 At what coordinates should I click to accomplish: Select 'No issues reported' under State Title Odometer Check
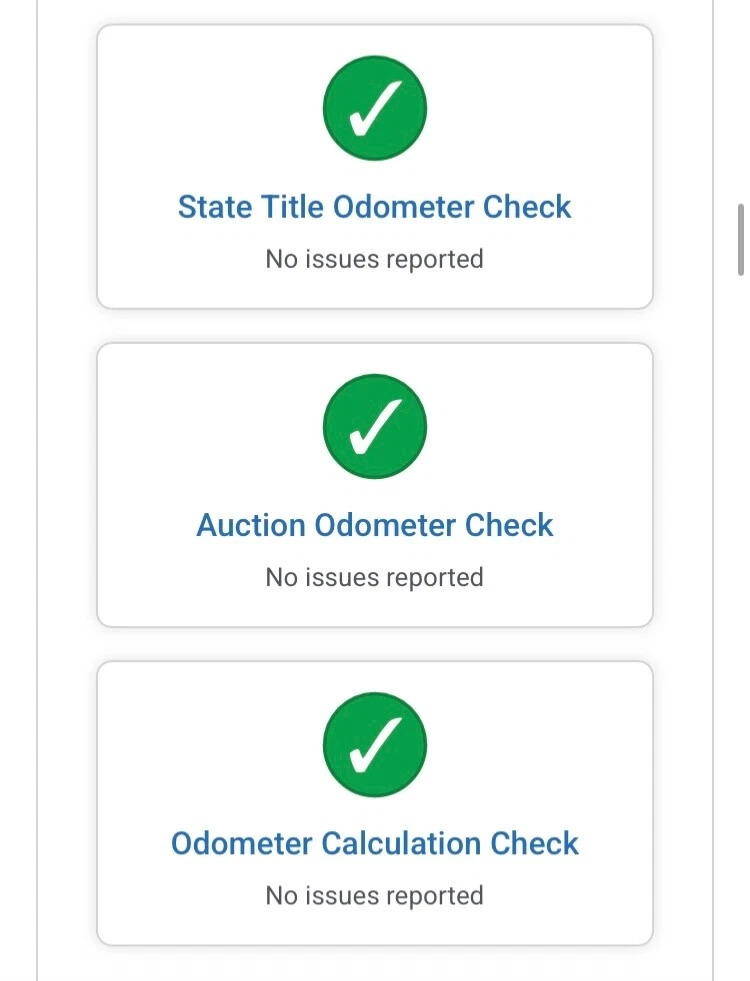(375, 259)
